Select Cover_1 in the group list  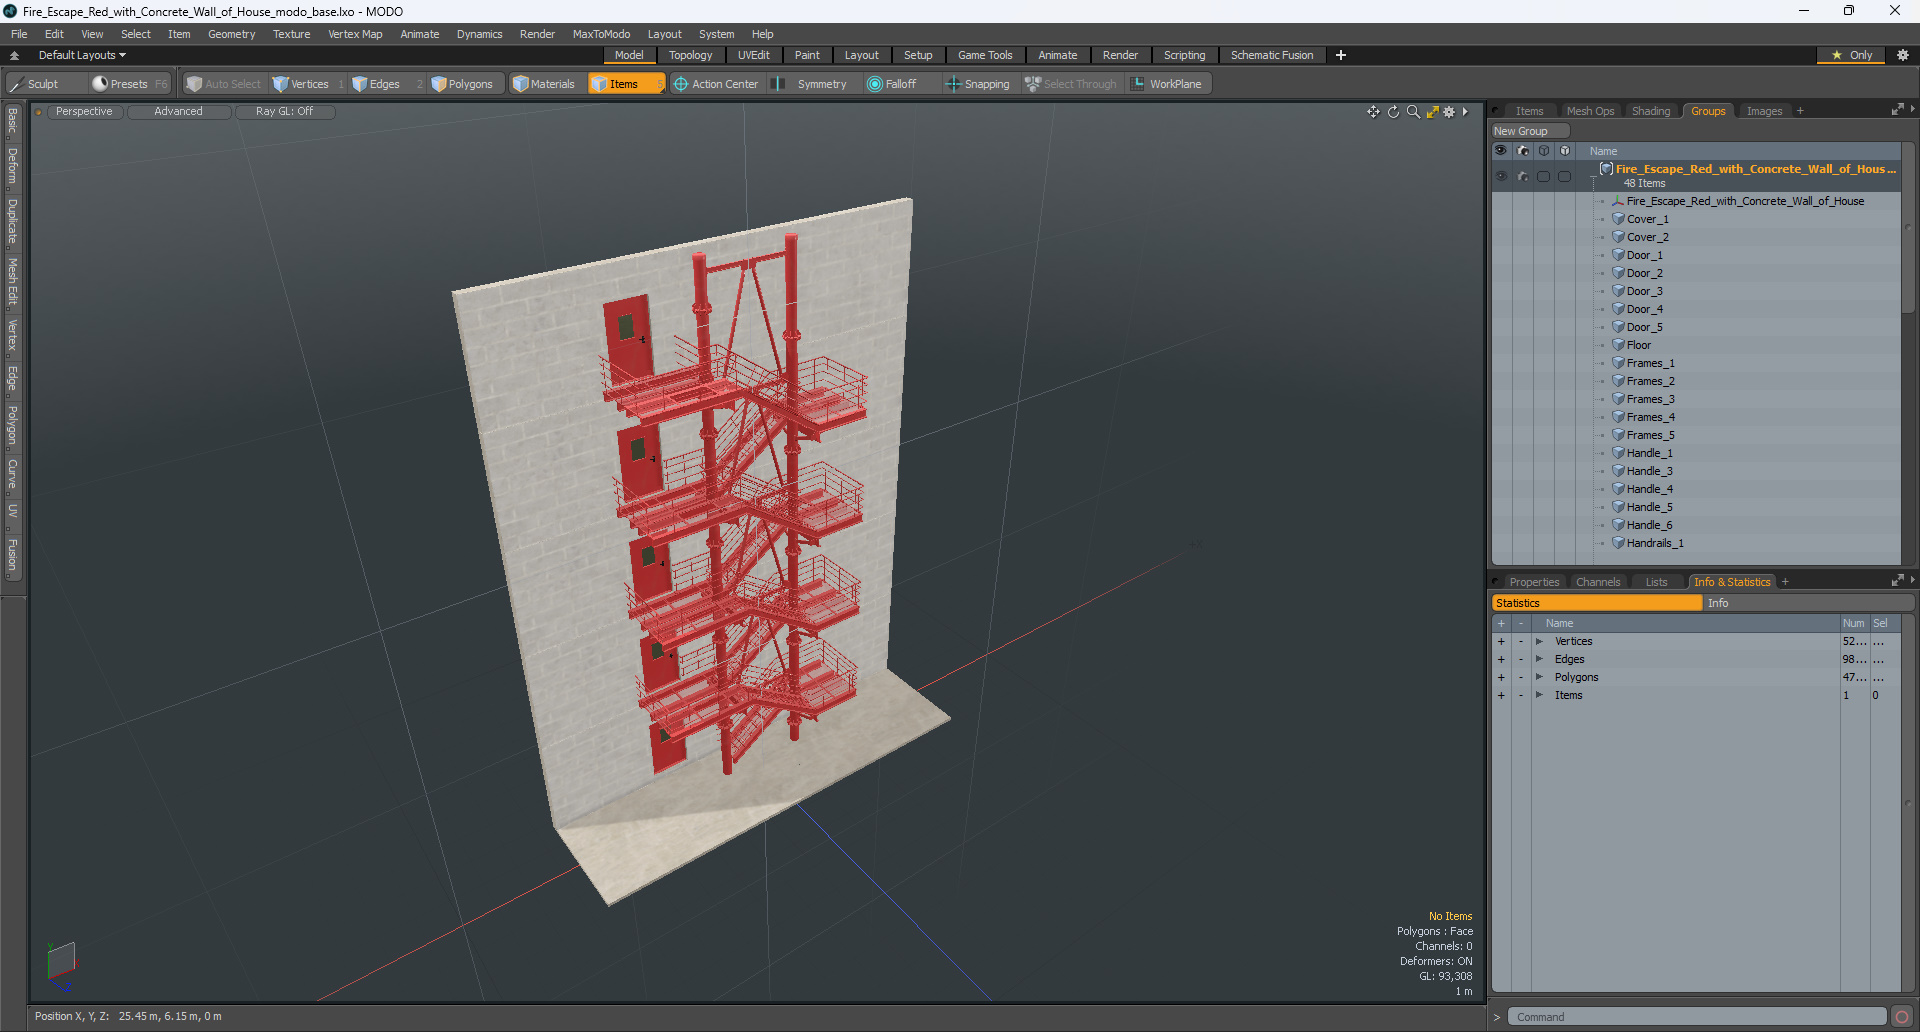point(1647,219)
